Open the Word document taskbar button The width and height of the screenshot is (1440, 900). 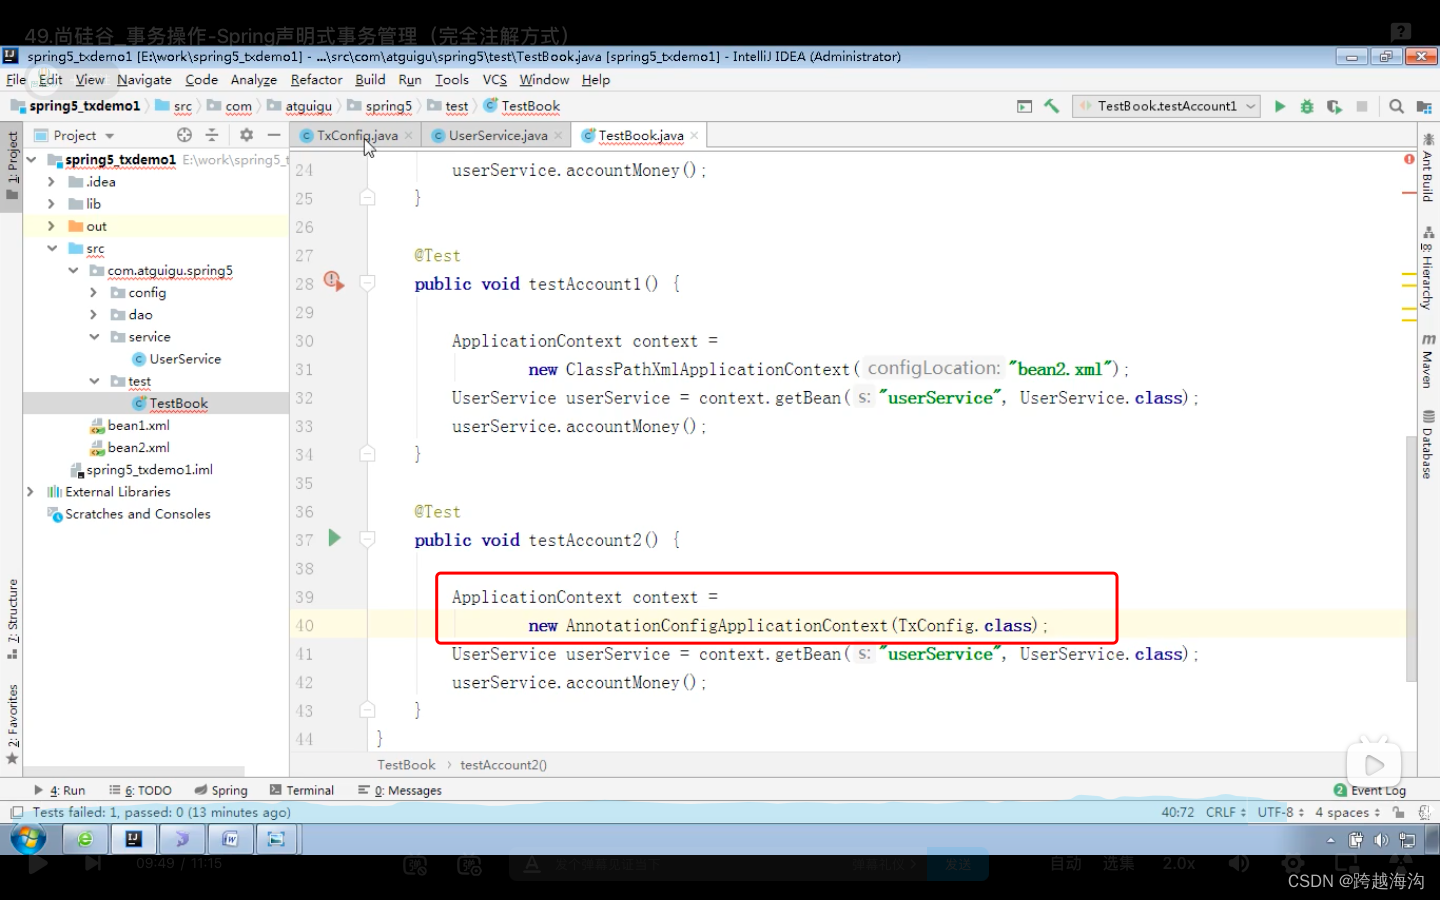coord(230,839)
